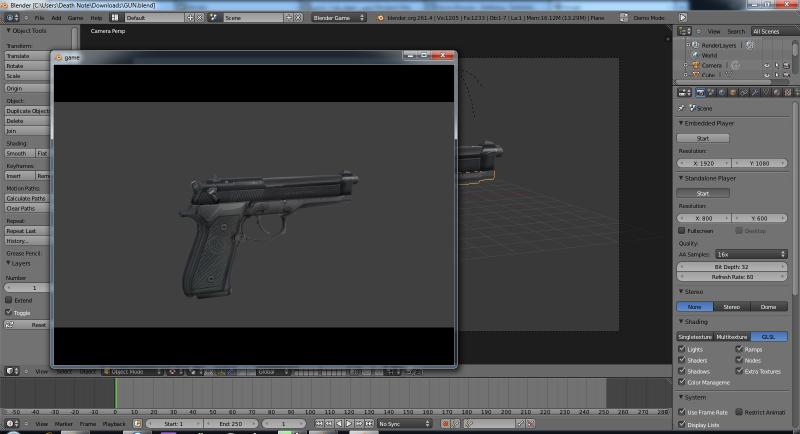Uncheck the Shaders shading option
The image size is (800, 434).
pos(682,360)
